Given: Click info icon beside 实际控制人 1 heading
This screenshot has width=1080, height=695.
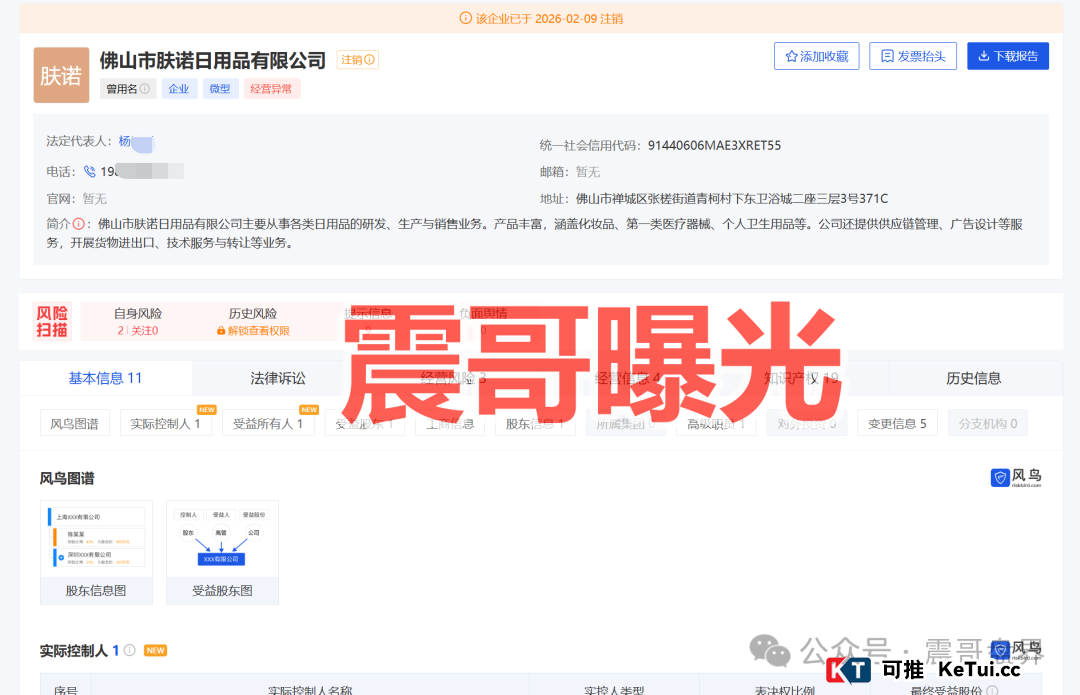Looking at the screenshot, I should (129, 650).
